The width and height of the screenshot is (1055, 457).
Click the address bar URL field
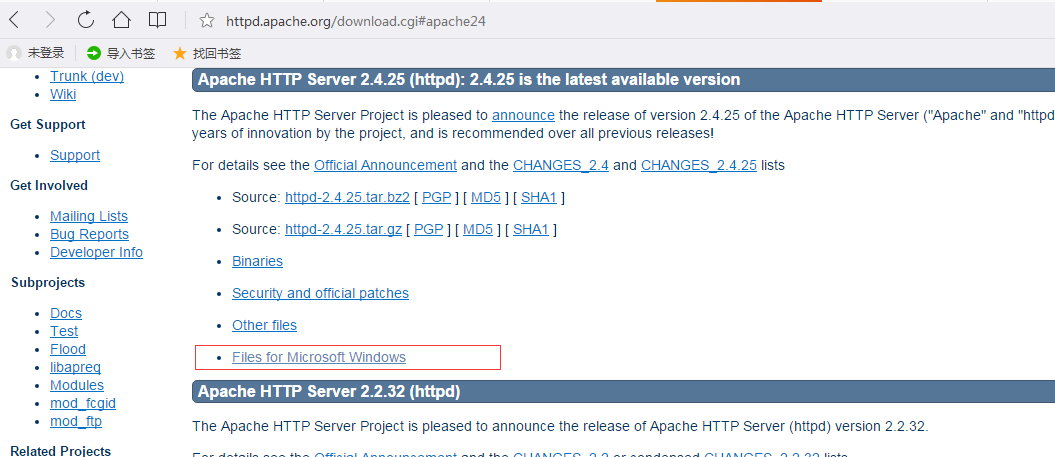pos(356,21)
